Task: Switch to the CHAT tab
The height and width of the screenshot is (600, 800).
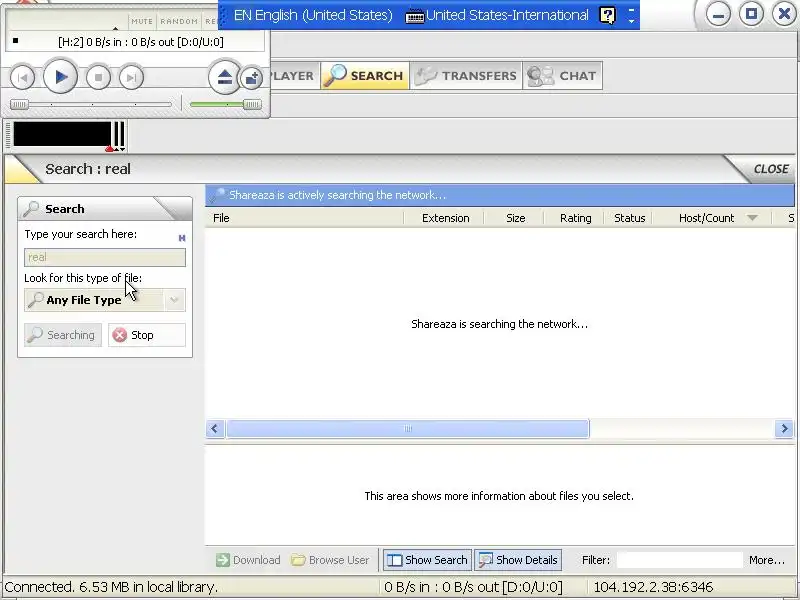Action: tap(562, 76)
